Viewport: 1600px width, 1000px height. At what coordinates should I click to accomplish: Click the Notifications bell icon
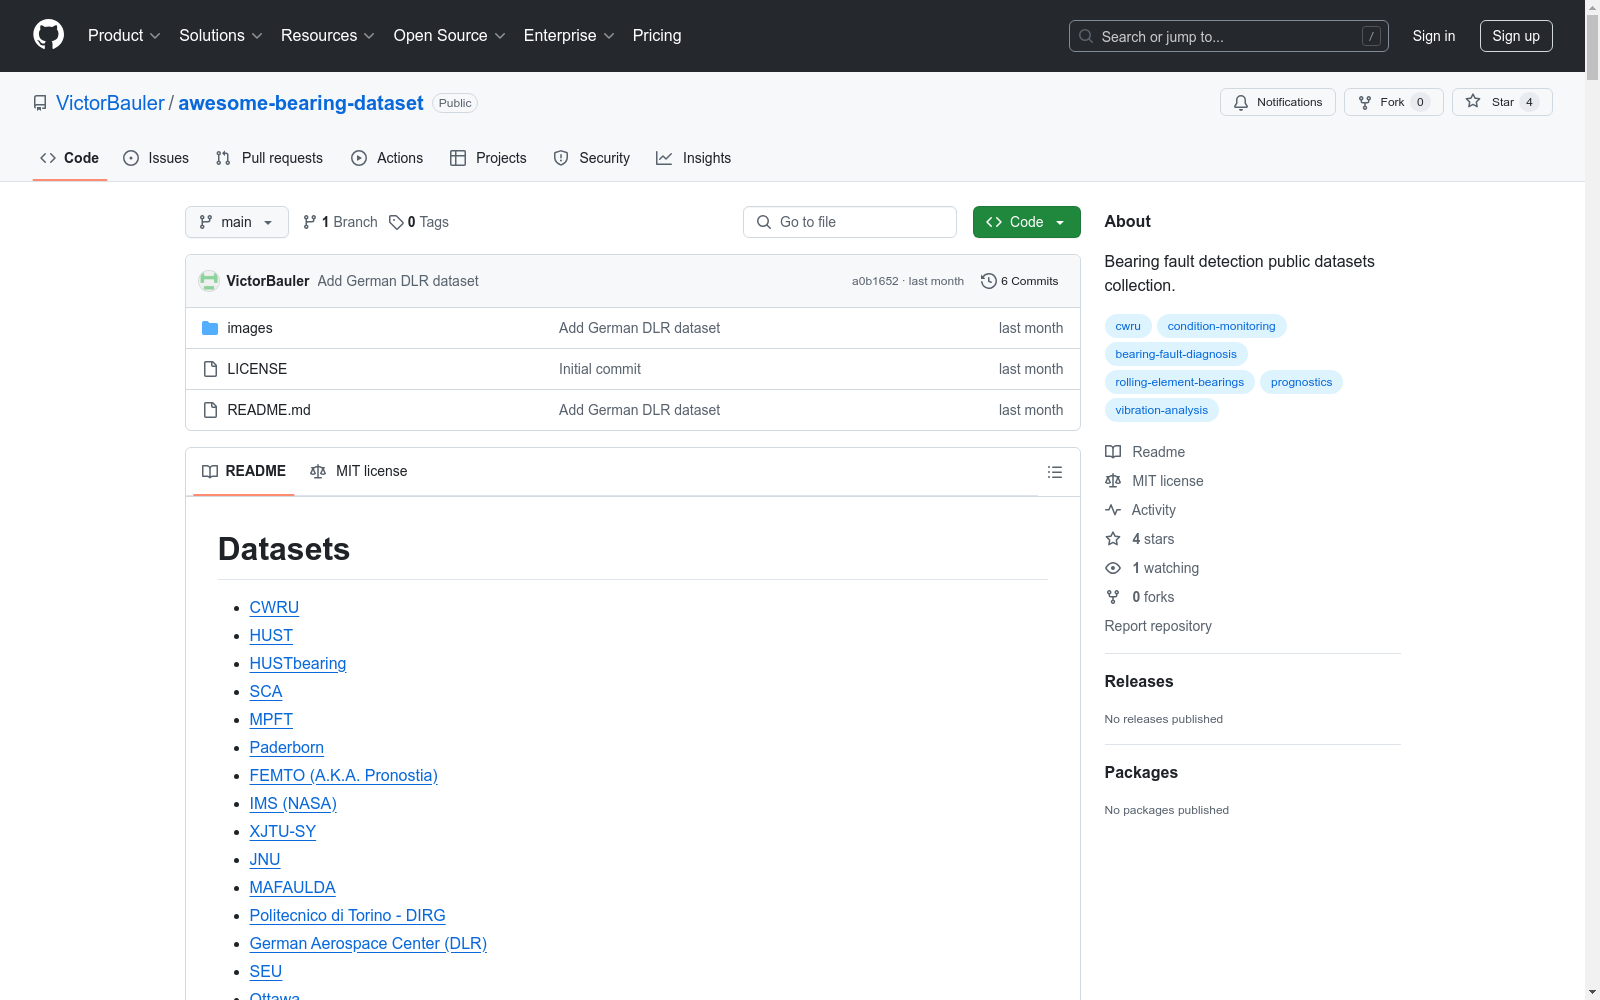[x=1241, y=102]
